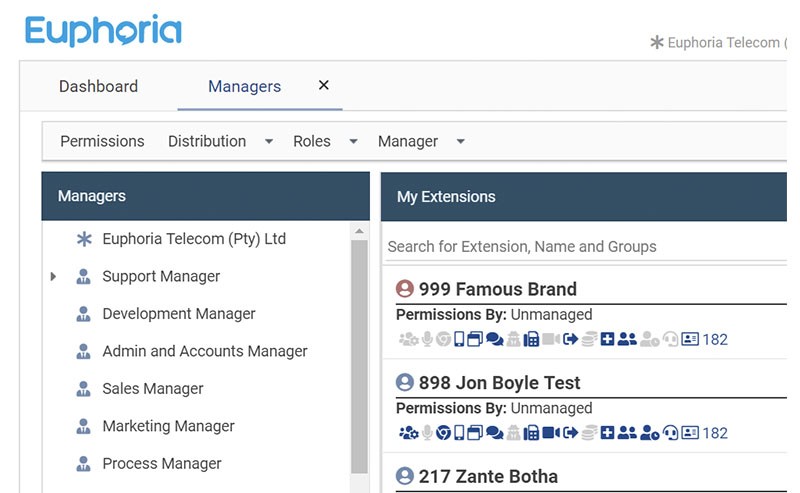Click the desk phone icon for 898 Jon Boyle Test
The width and height of the screenshot is (800, 493).
531,433
